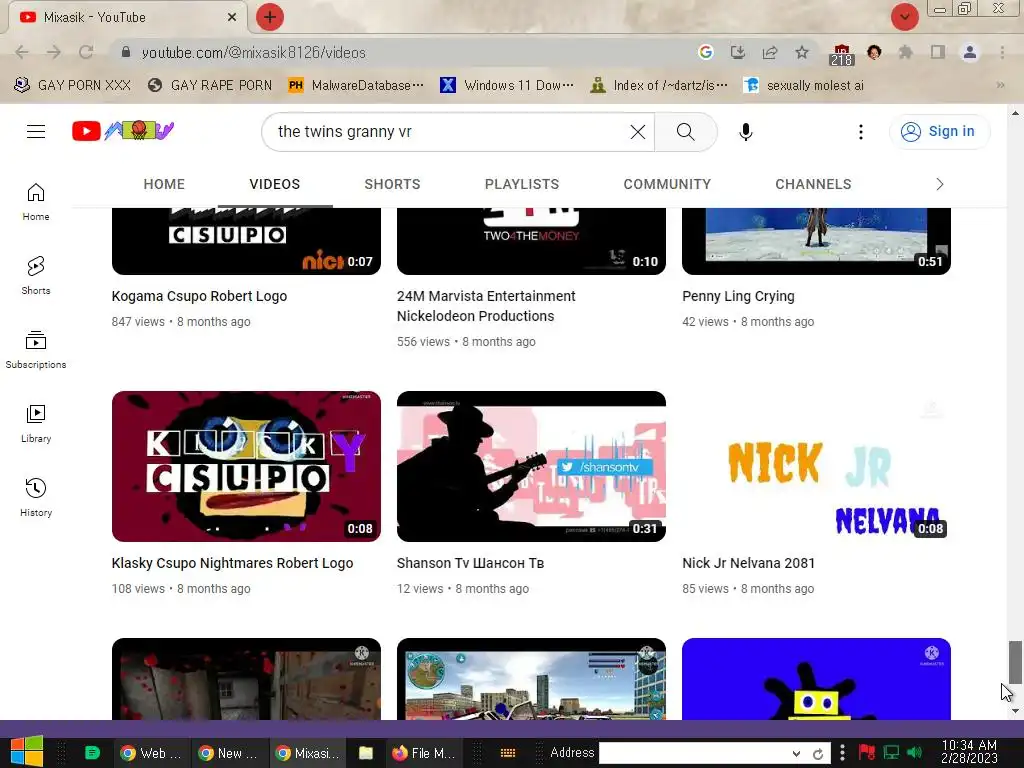Close the Mixasik - YouTube tab
The width and height of the screenshot is (1024, 768).
tap(232, 17)
